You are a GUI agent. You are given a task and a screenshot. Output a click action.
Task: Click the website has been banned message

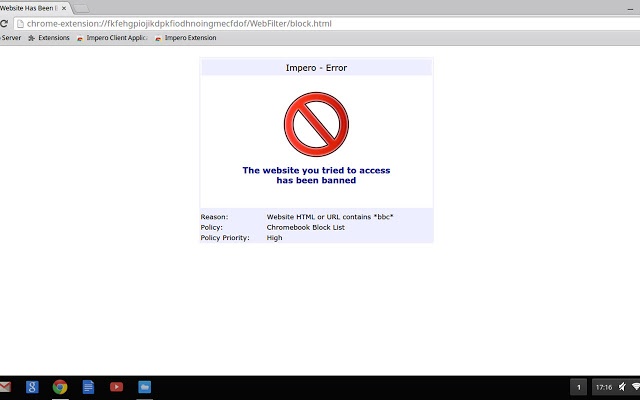coord(316,175)
